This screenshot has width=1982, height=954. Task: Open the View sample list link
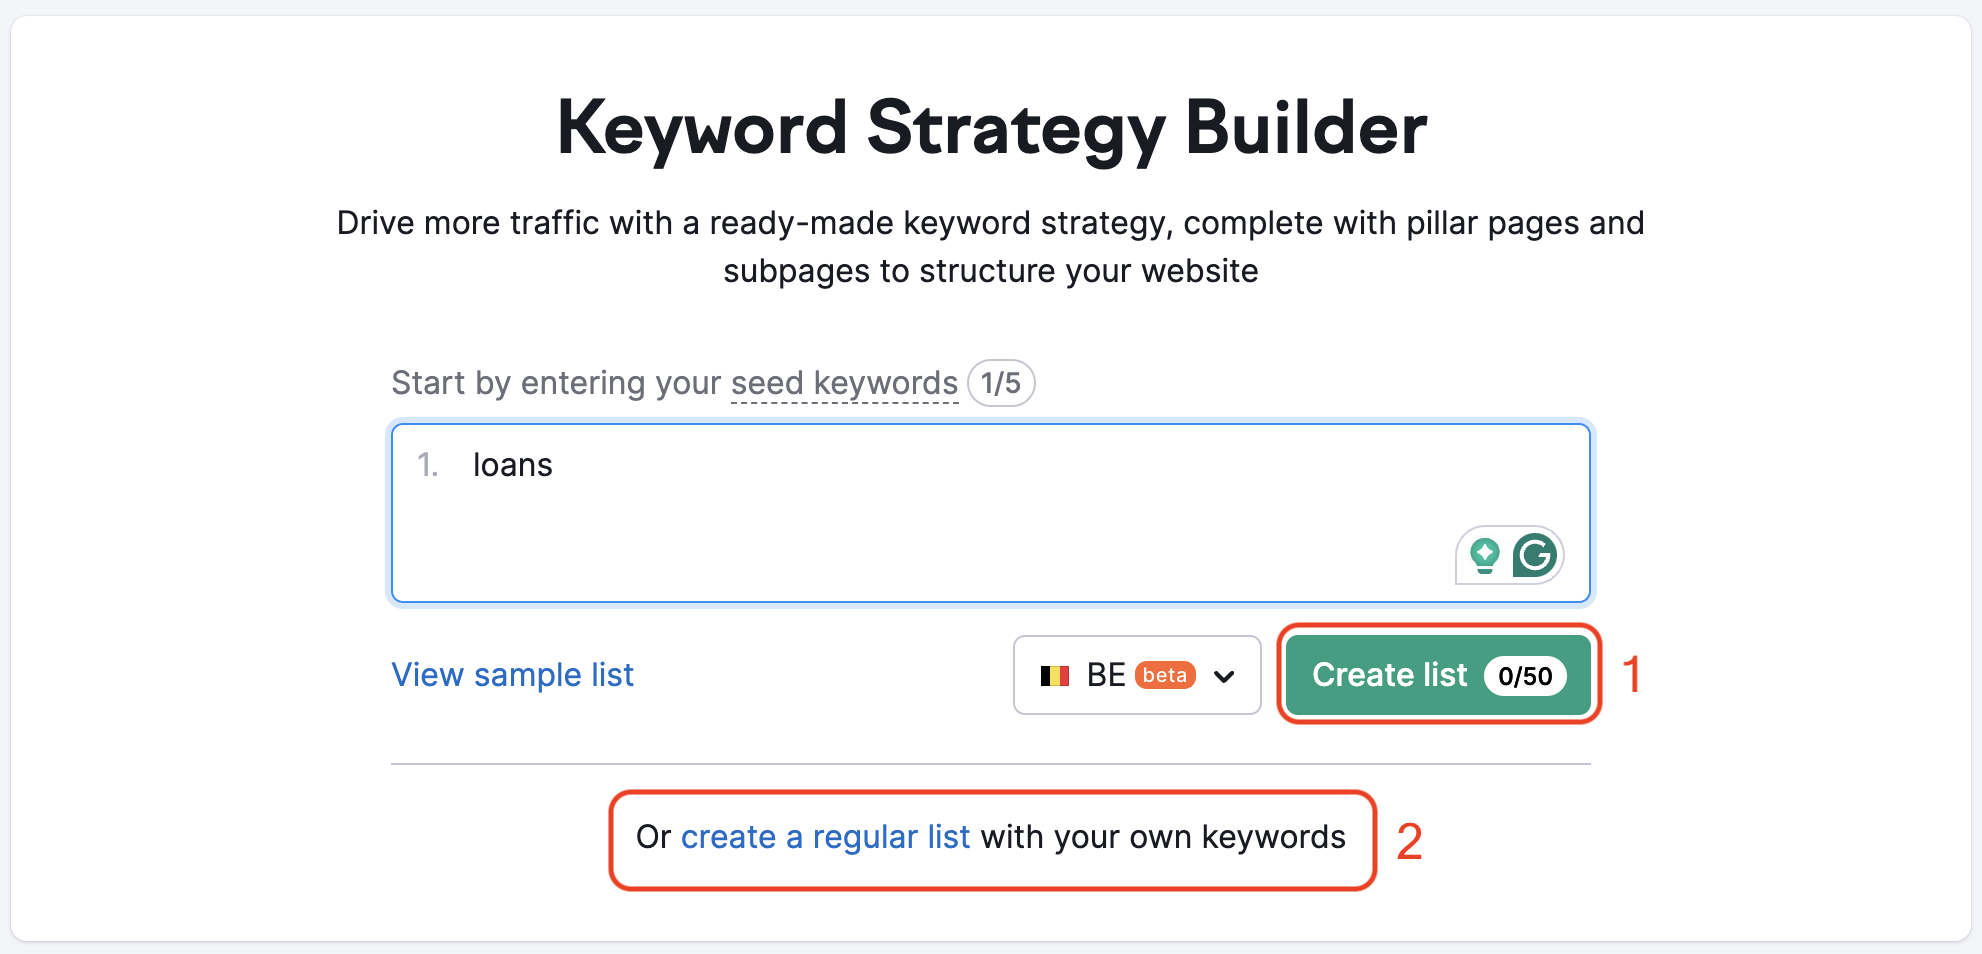pos(512,675)
